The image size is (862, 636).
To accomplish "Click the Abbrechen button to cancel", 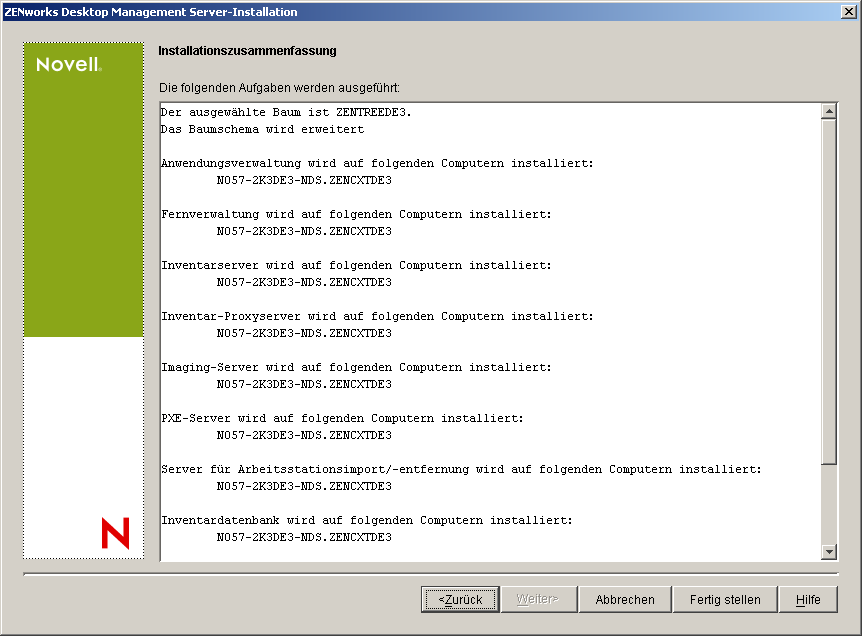I will 625,599.
